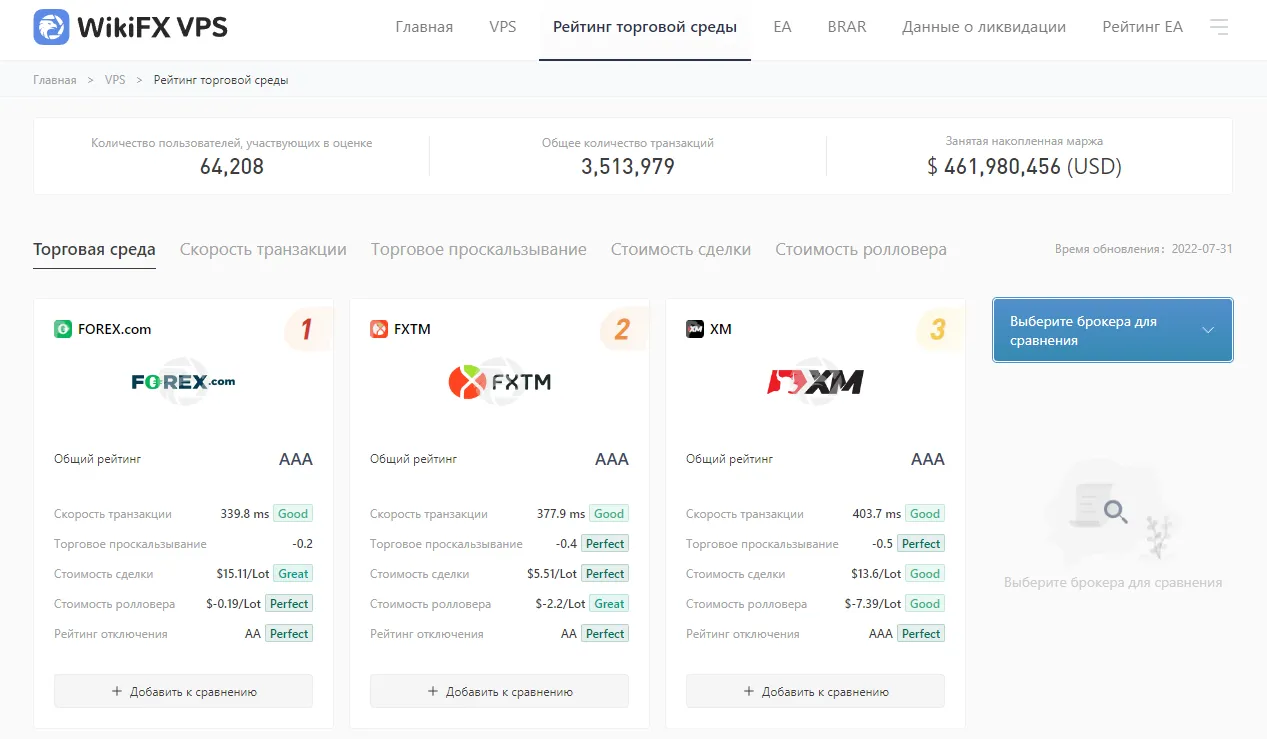Click the FXTM small red broker icon
1267x739 pixels.
(x=379, y=329)
